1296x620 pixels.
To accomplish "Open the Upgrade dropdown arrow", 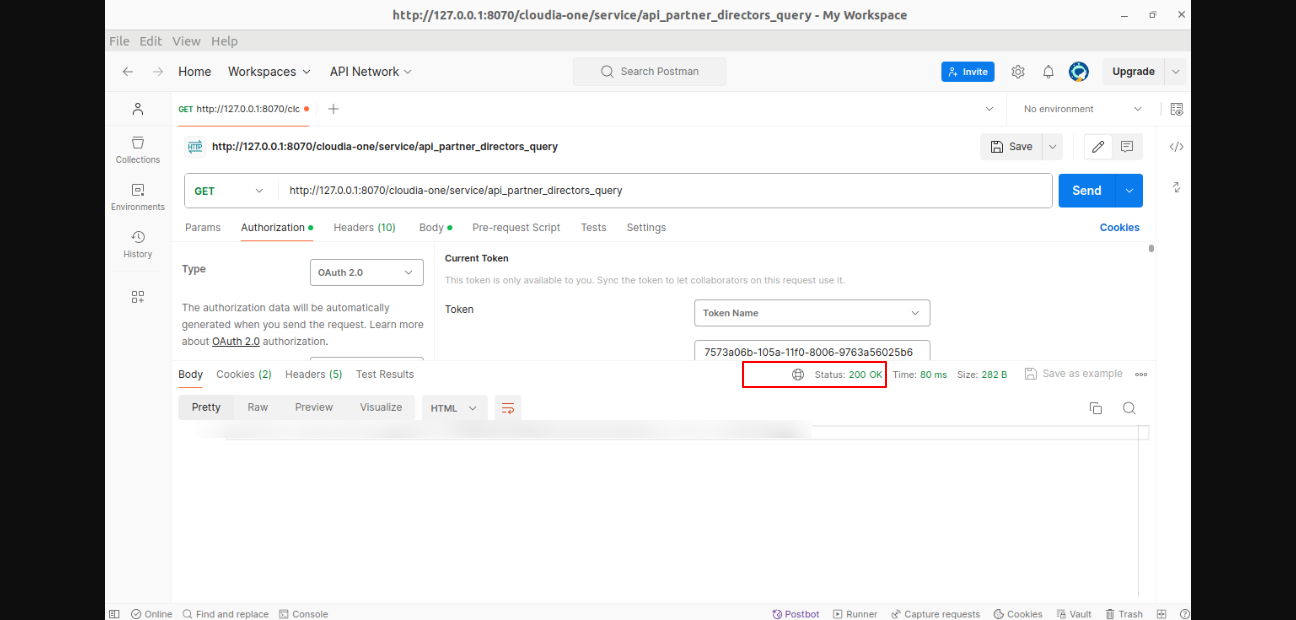I will coord(1176,72).
